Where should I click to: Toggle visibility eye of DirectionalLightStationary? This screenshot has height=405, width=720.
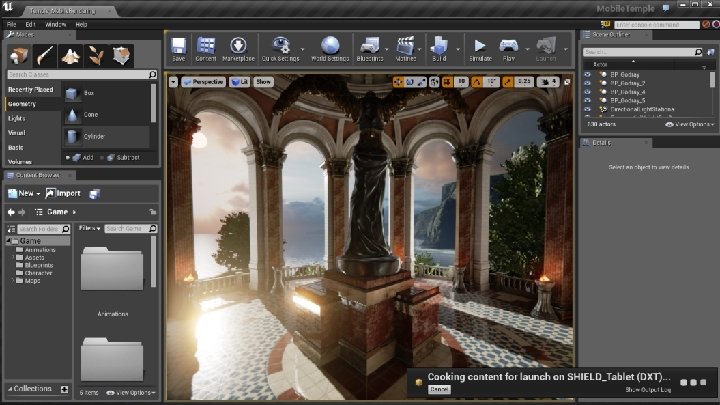(587, 109)
